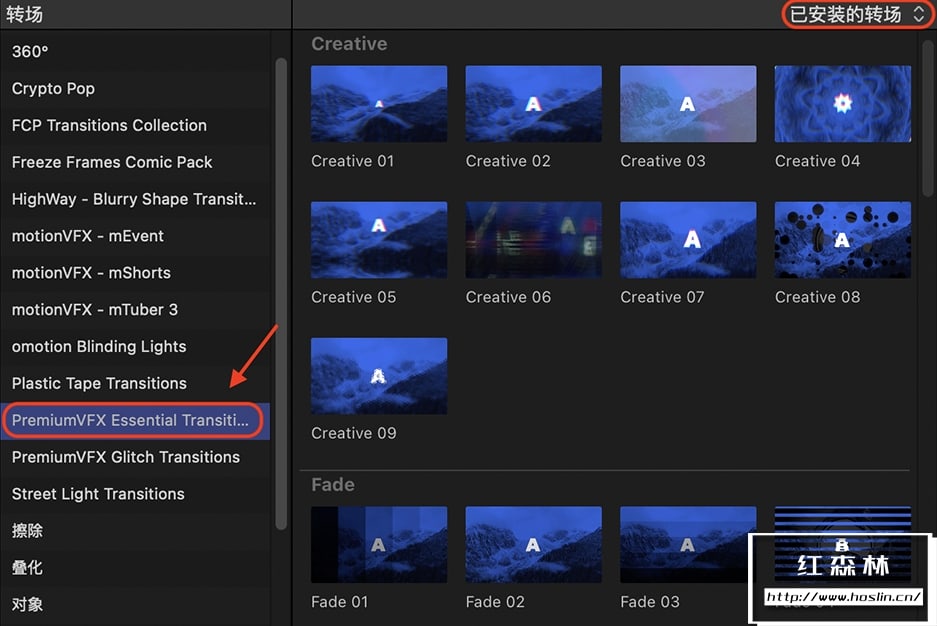The height and width of the screenshot is (626, 937).
Task: Select the 叠化 category
Action: point(135,567)
